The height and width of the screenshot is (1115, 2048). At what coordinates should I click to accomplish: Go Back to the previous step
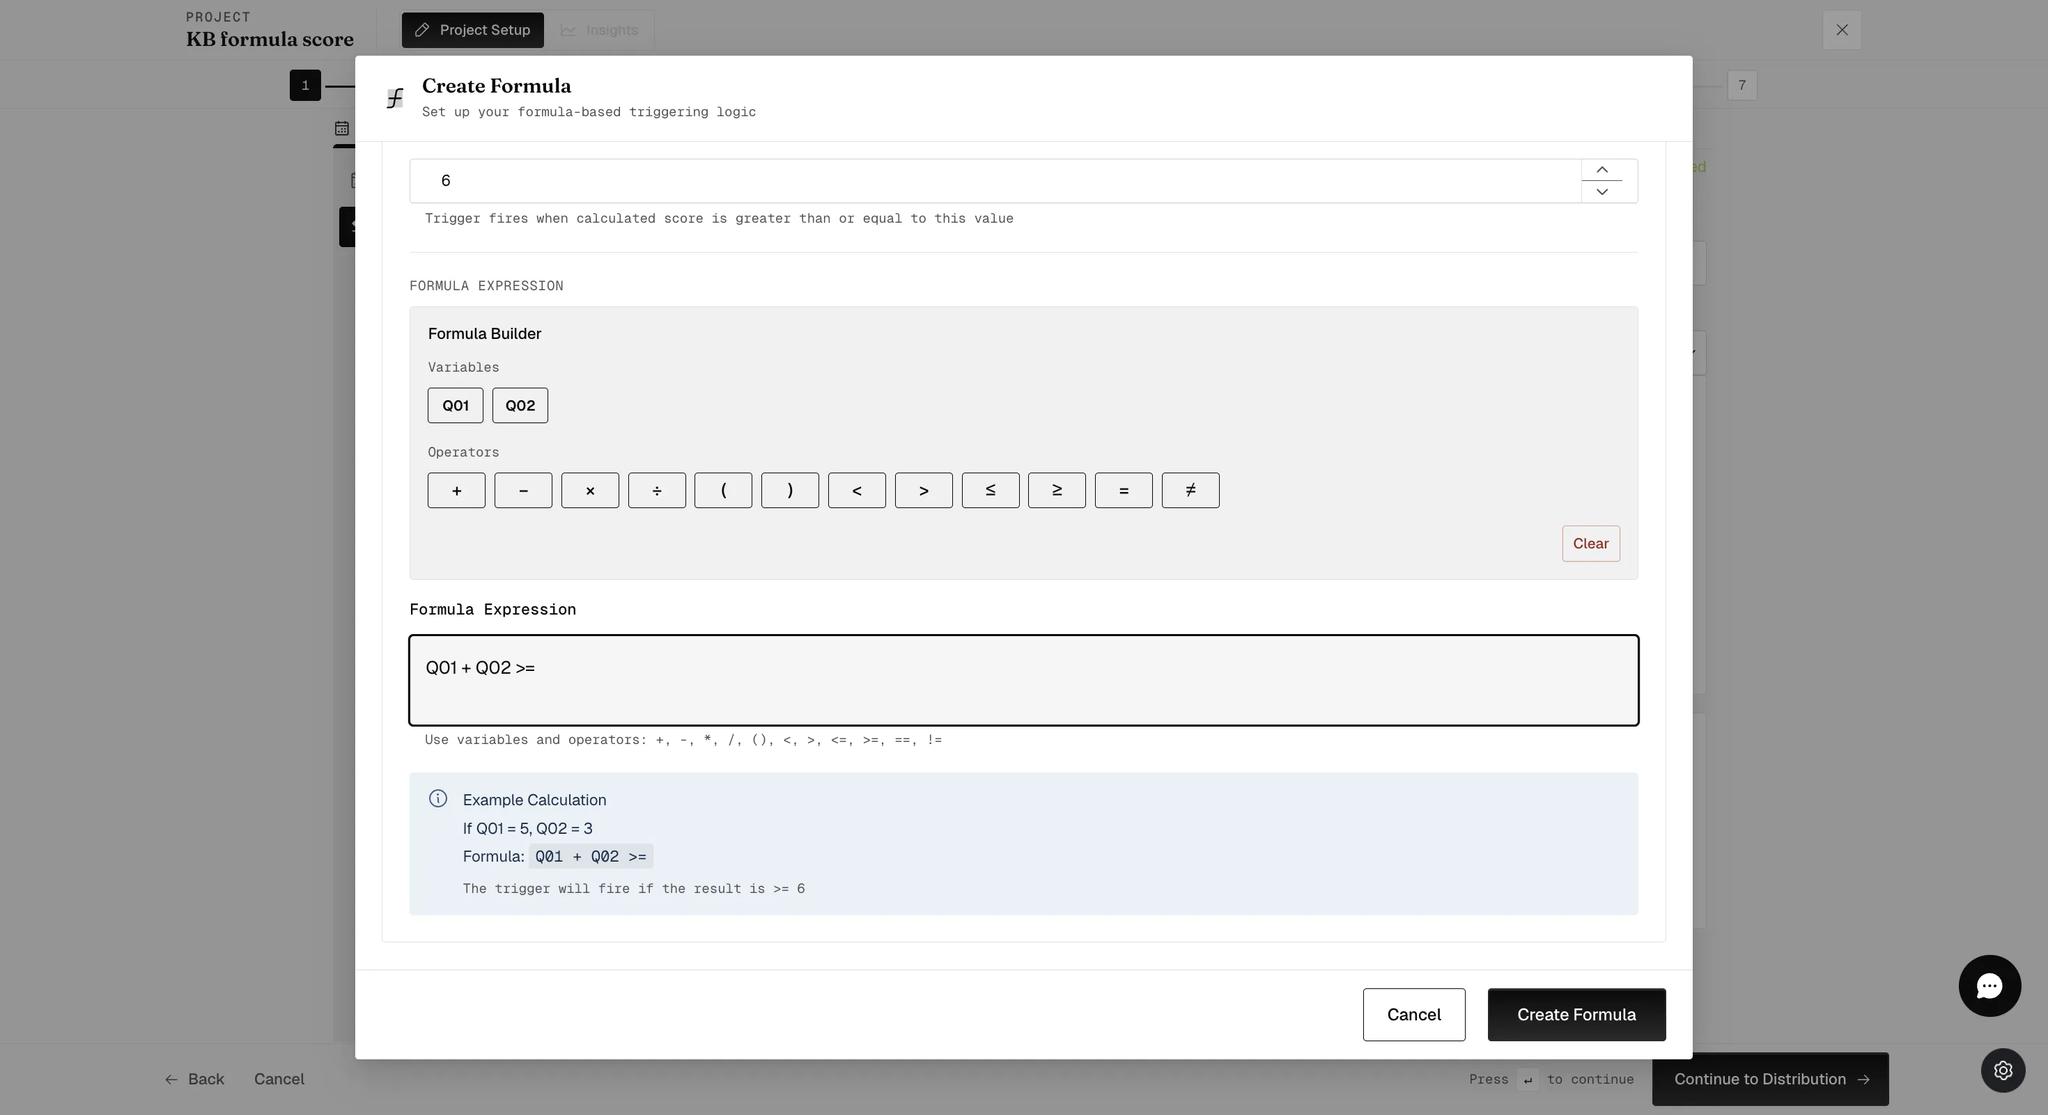(195, 1079)
